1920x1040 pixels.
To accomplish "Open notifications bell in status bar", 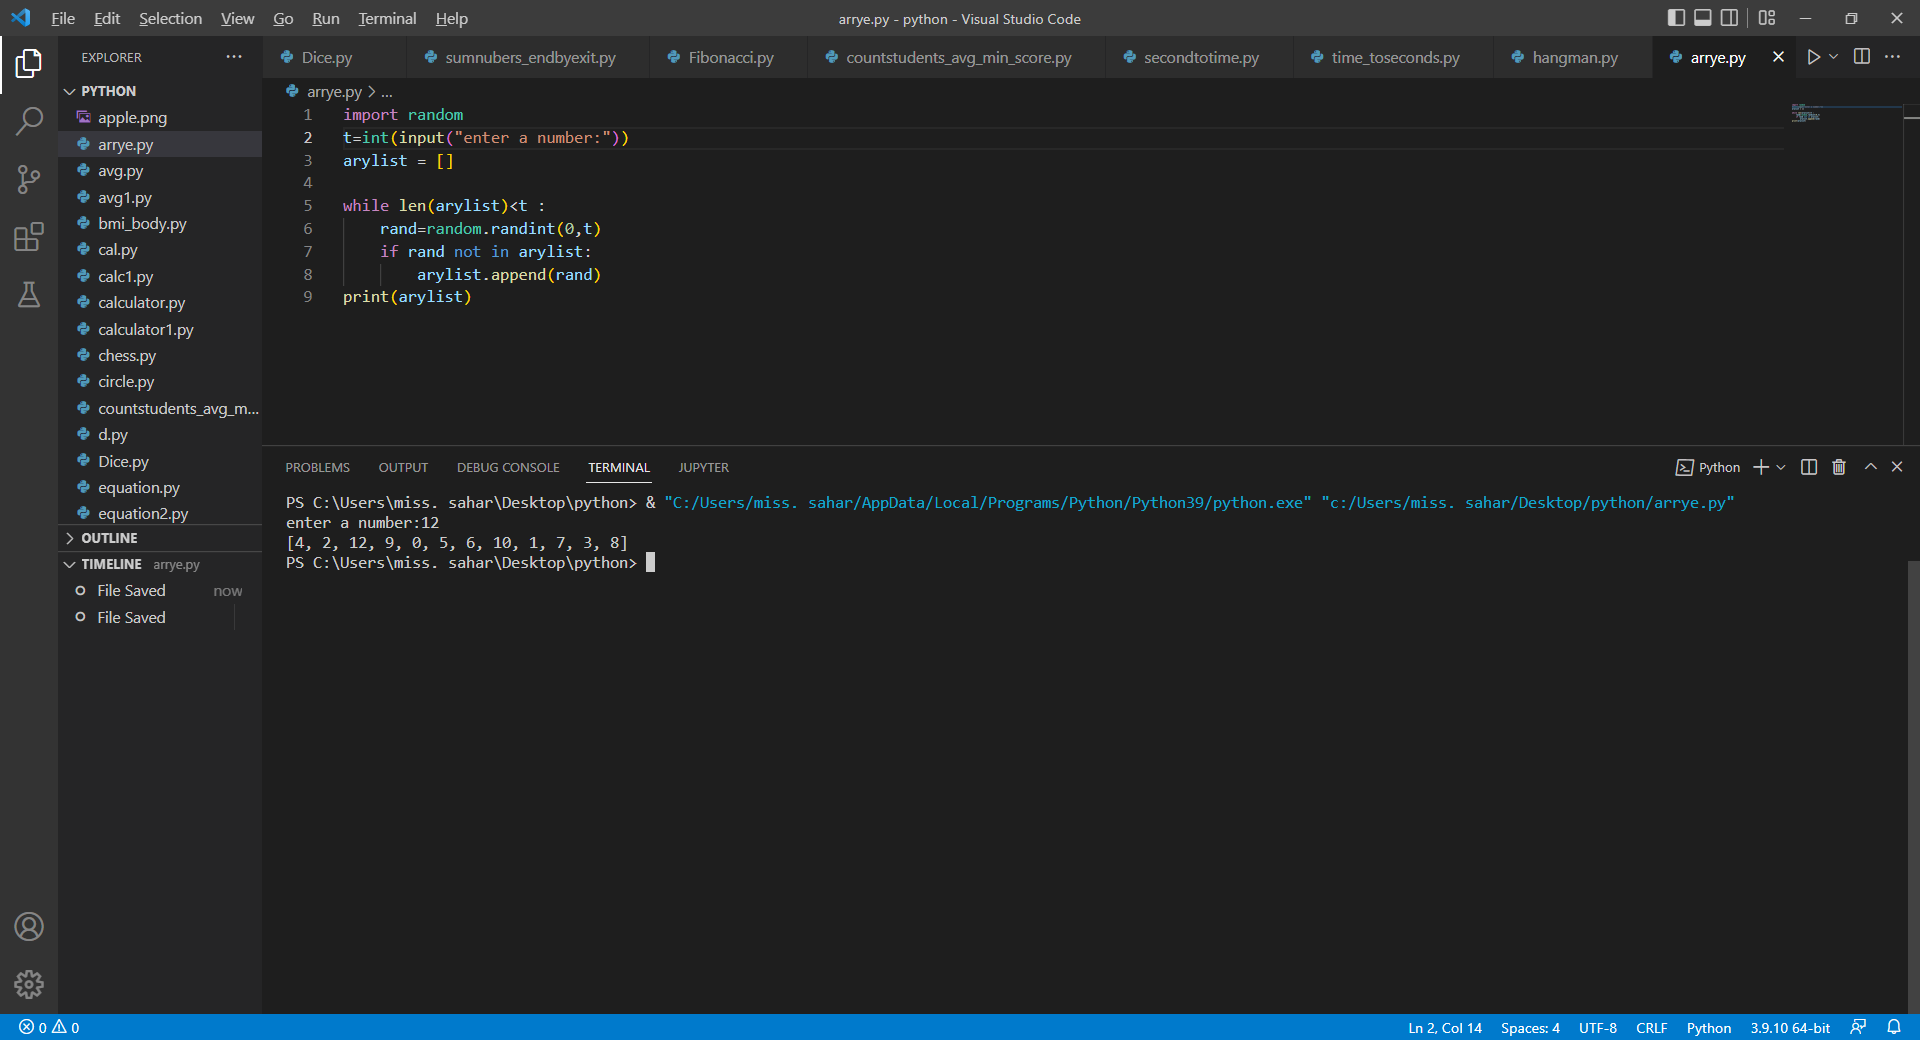I will click(1894, 1027).
